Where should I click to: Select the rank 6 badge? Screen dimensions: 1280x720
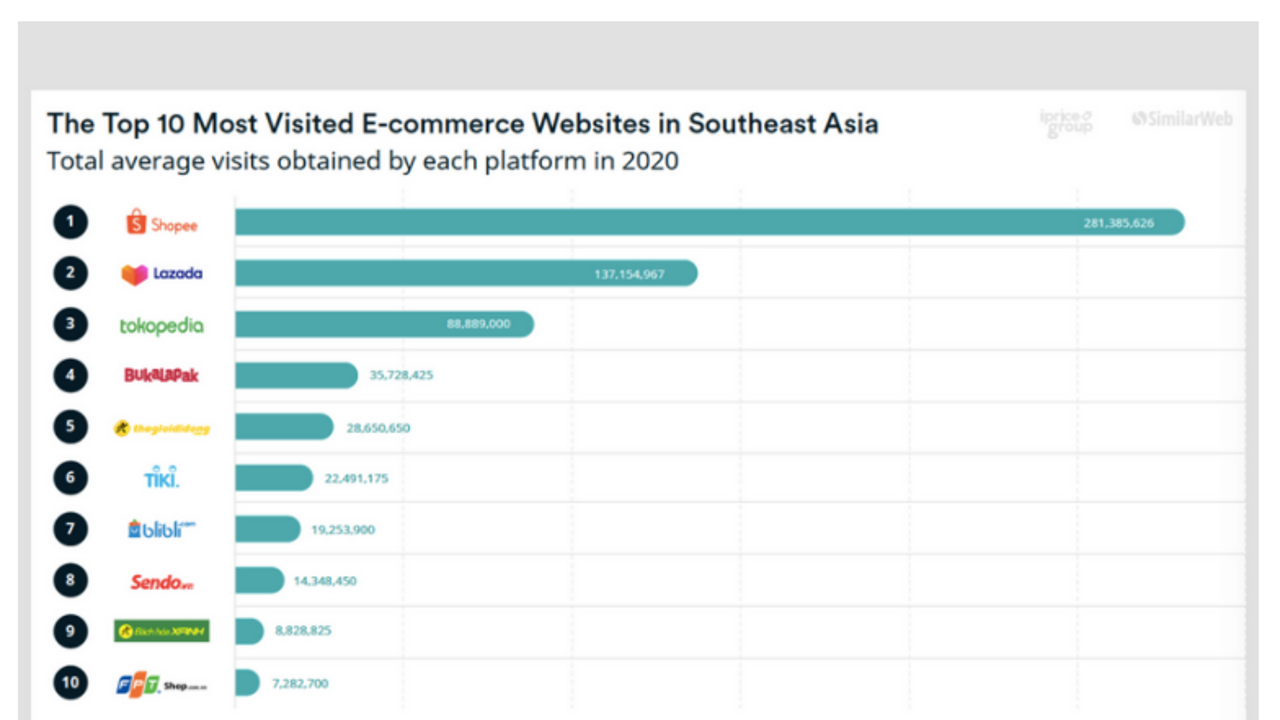pyautogui.click(x=70, y=478)
